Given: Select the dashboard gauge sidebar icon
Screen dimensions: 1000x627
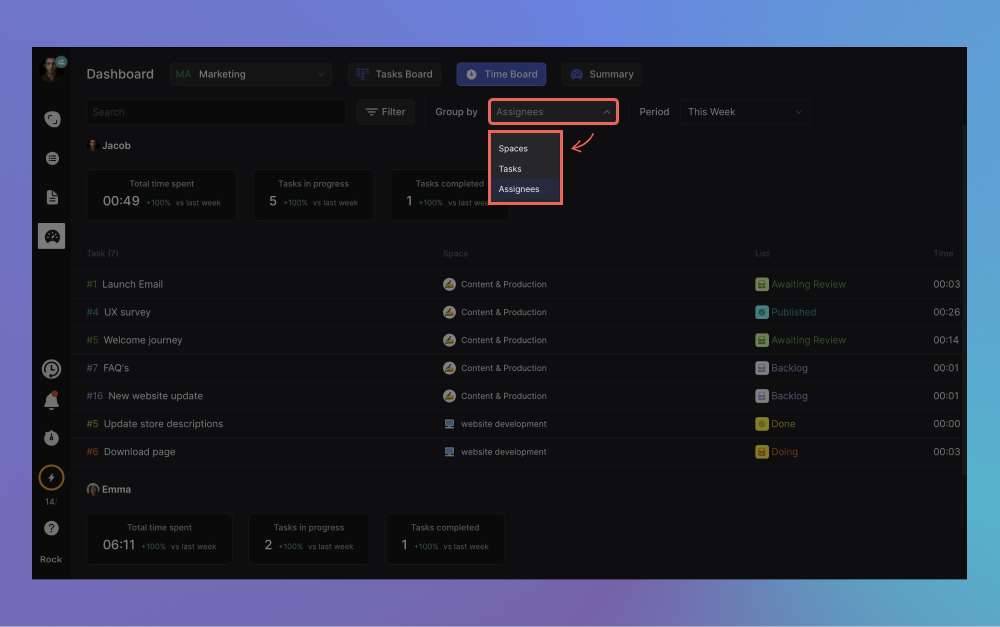Looking at the screenshot, I should pos(52,236).
